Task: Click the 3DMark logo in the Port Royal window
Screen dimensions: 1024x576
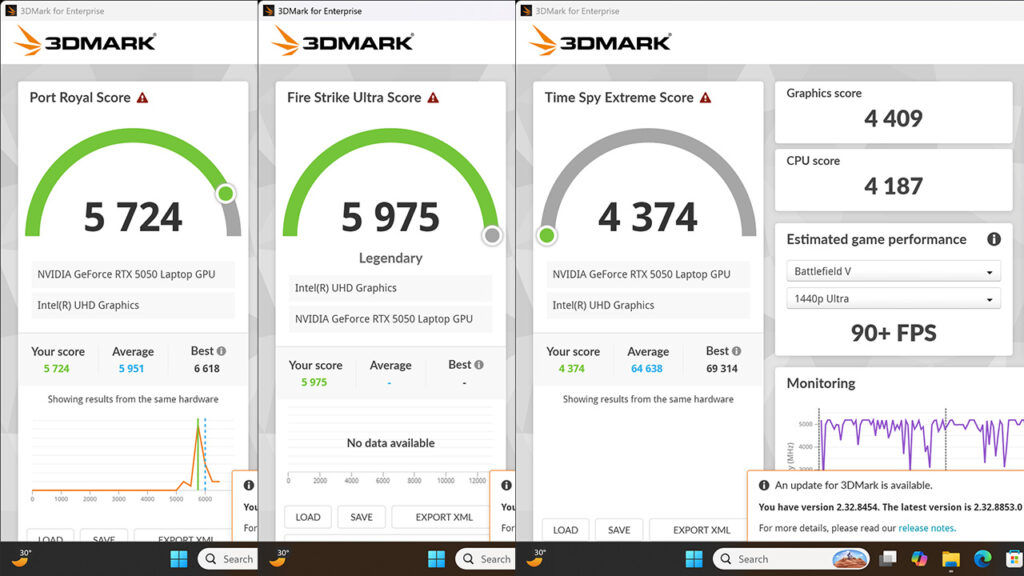Action: [85, 41]
